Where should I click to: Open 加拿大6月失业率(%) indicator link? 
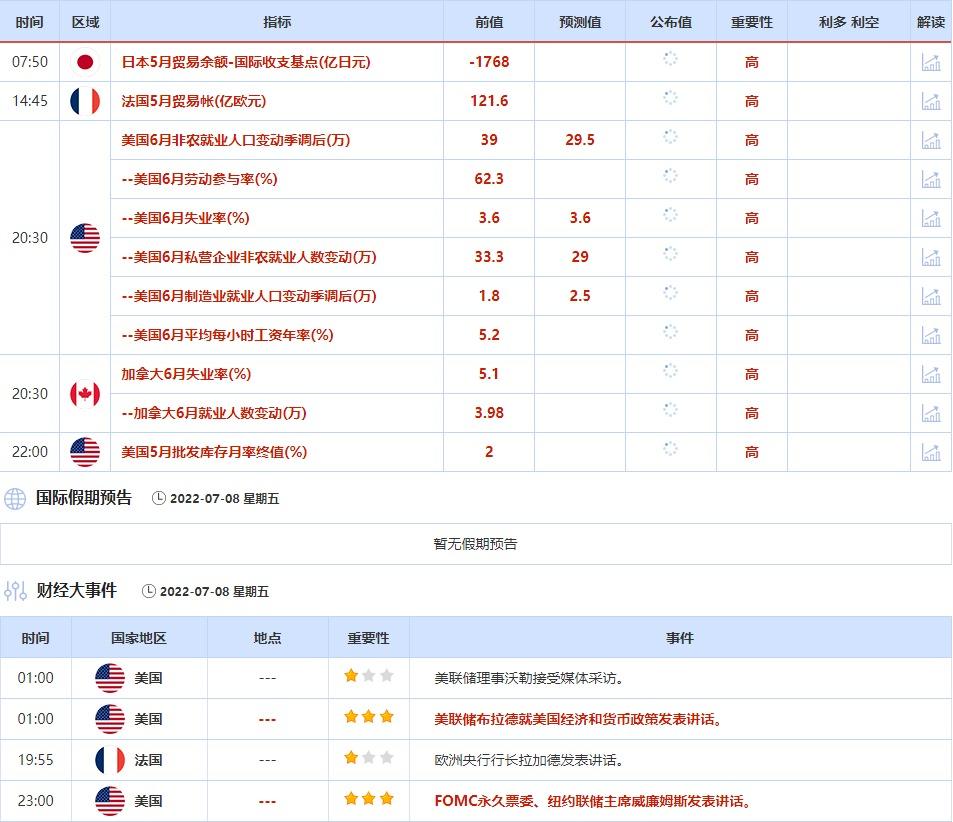tap(186, 374)
